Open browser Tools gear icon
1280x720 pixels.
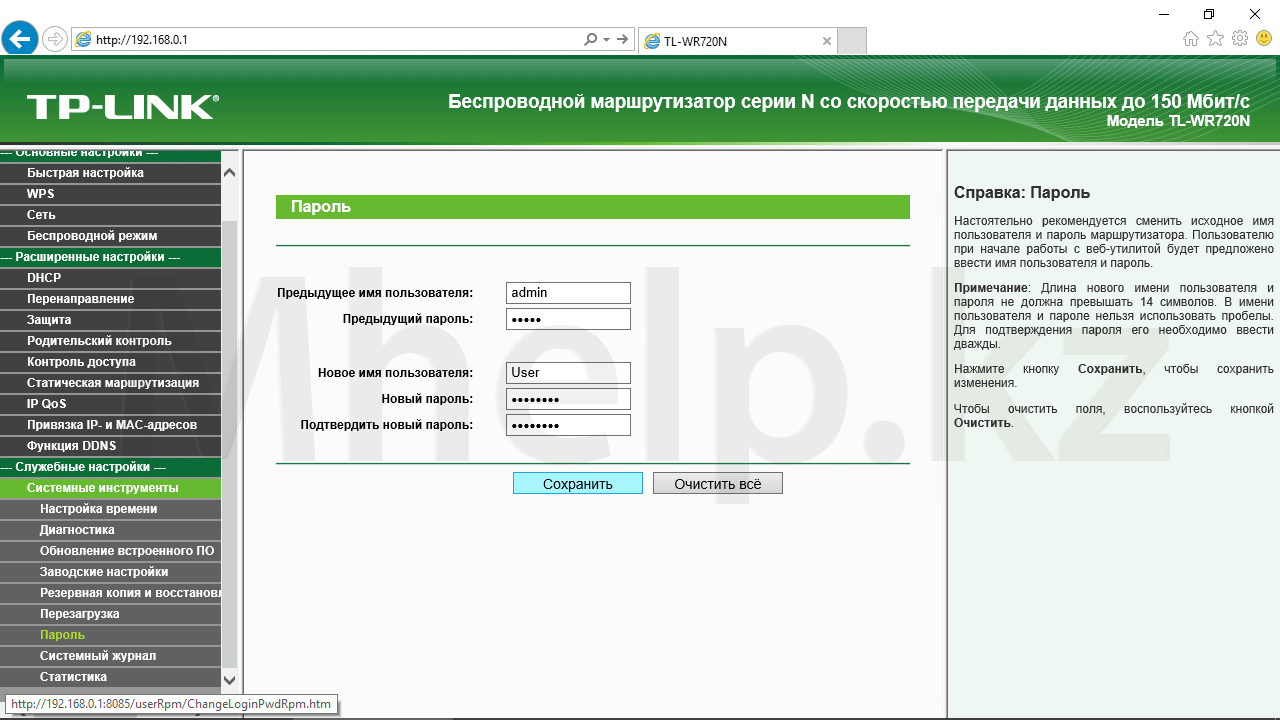[1240, 39]
